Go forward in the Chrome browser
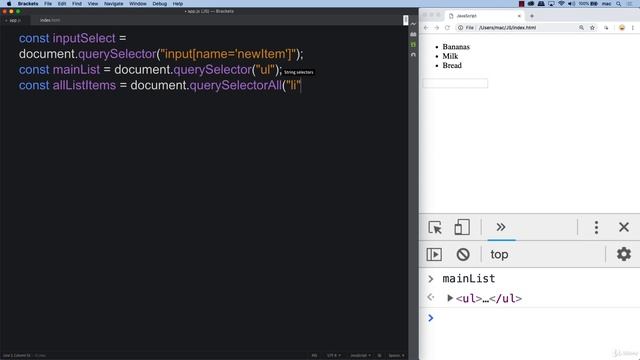The image size is (640, 360). click(436, 28)
